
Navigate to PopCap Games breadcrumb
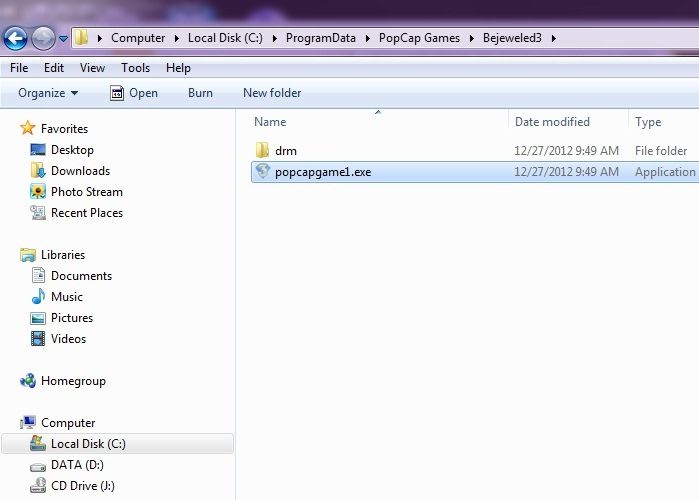419,38
